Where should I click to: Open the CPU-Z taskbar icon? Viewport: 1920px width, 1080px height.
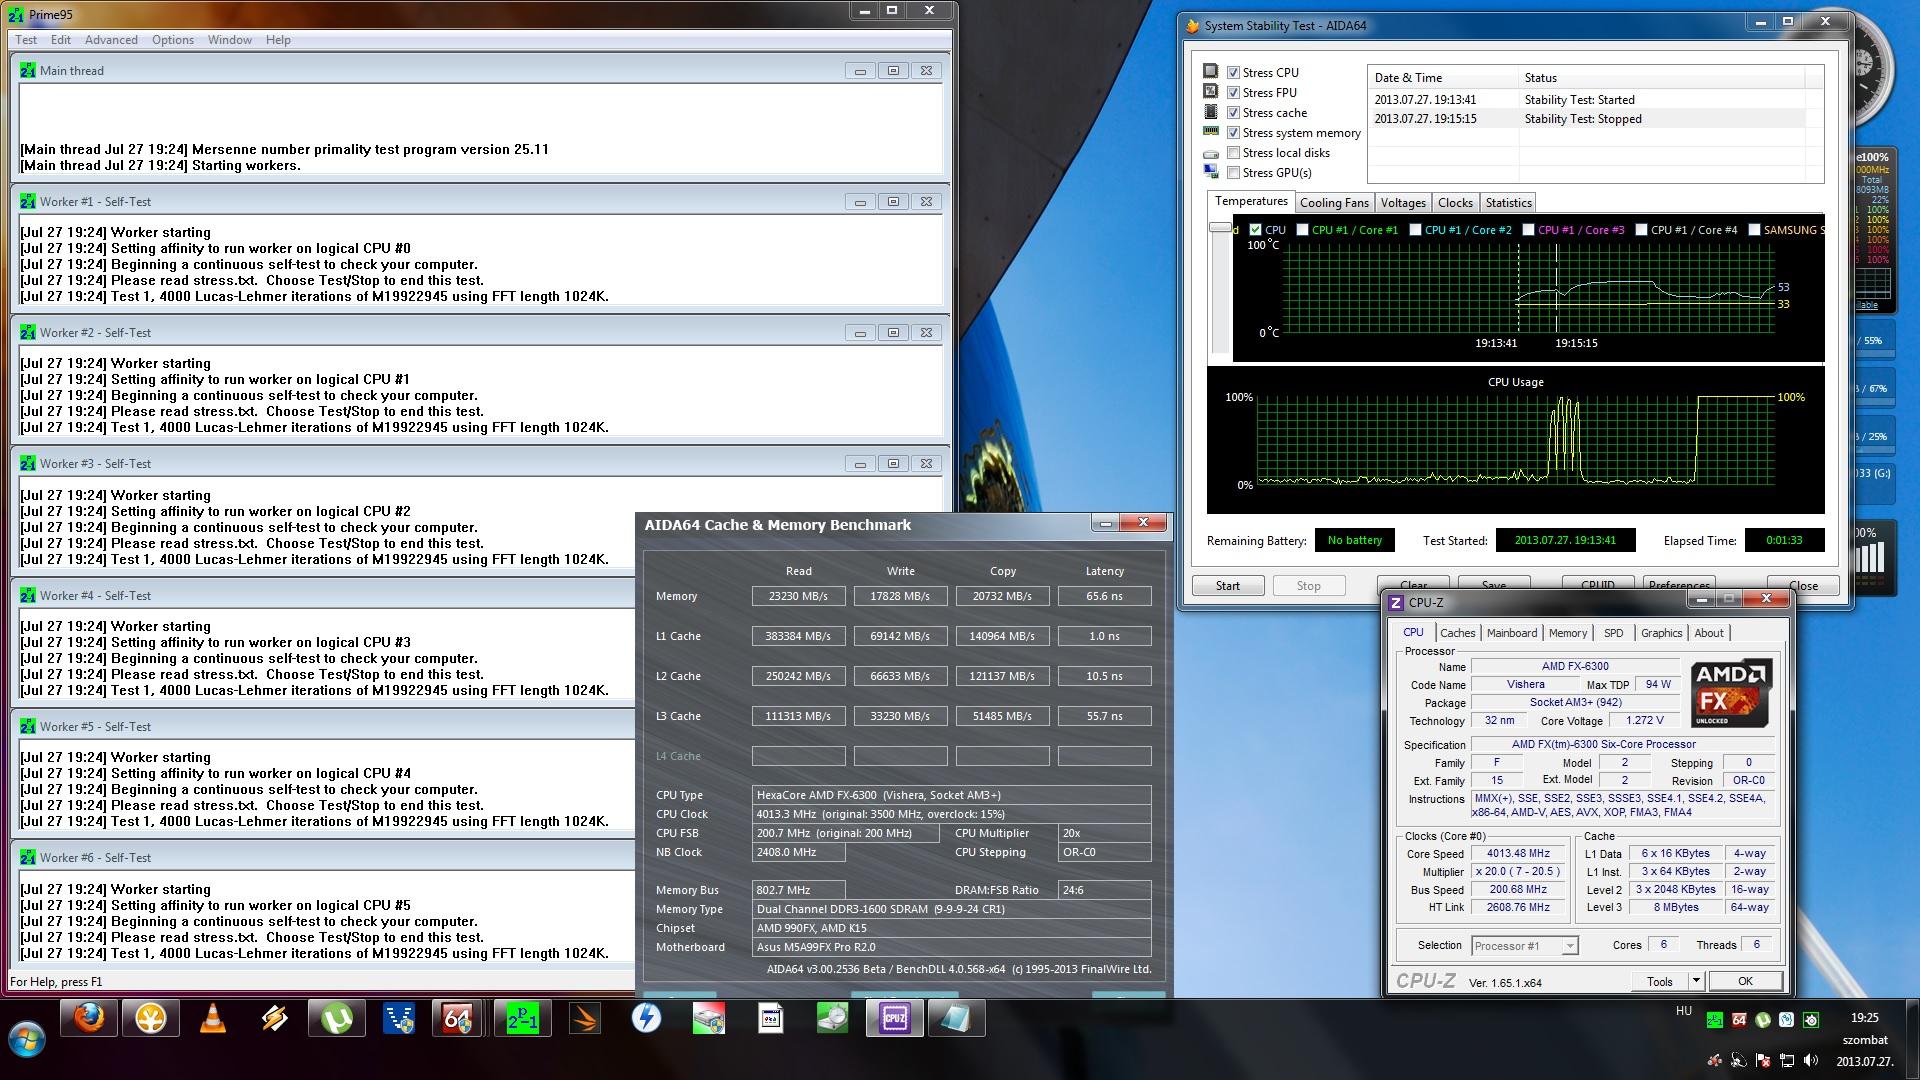pyautogui.click(x=894, y=1019)
